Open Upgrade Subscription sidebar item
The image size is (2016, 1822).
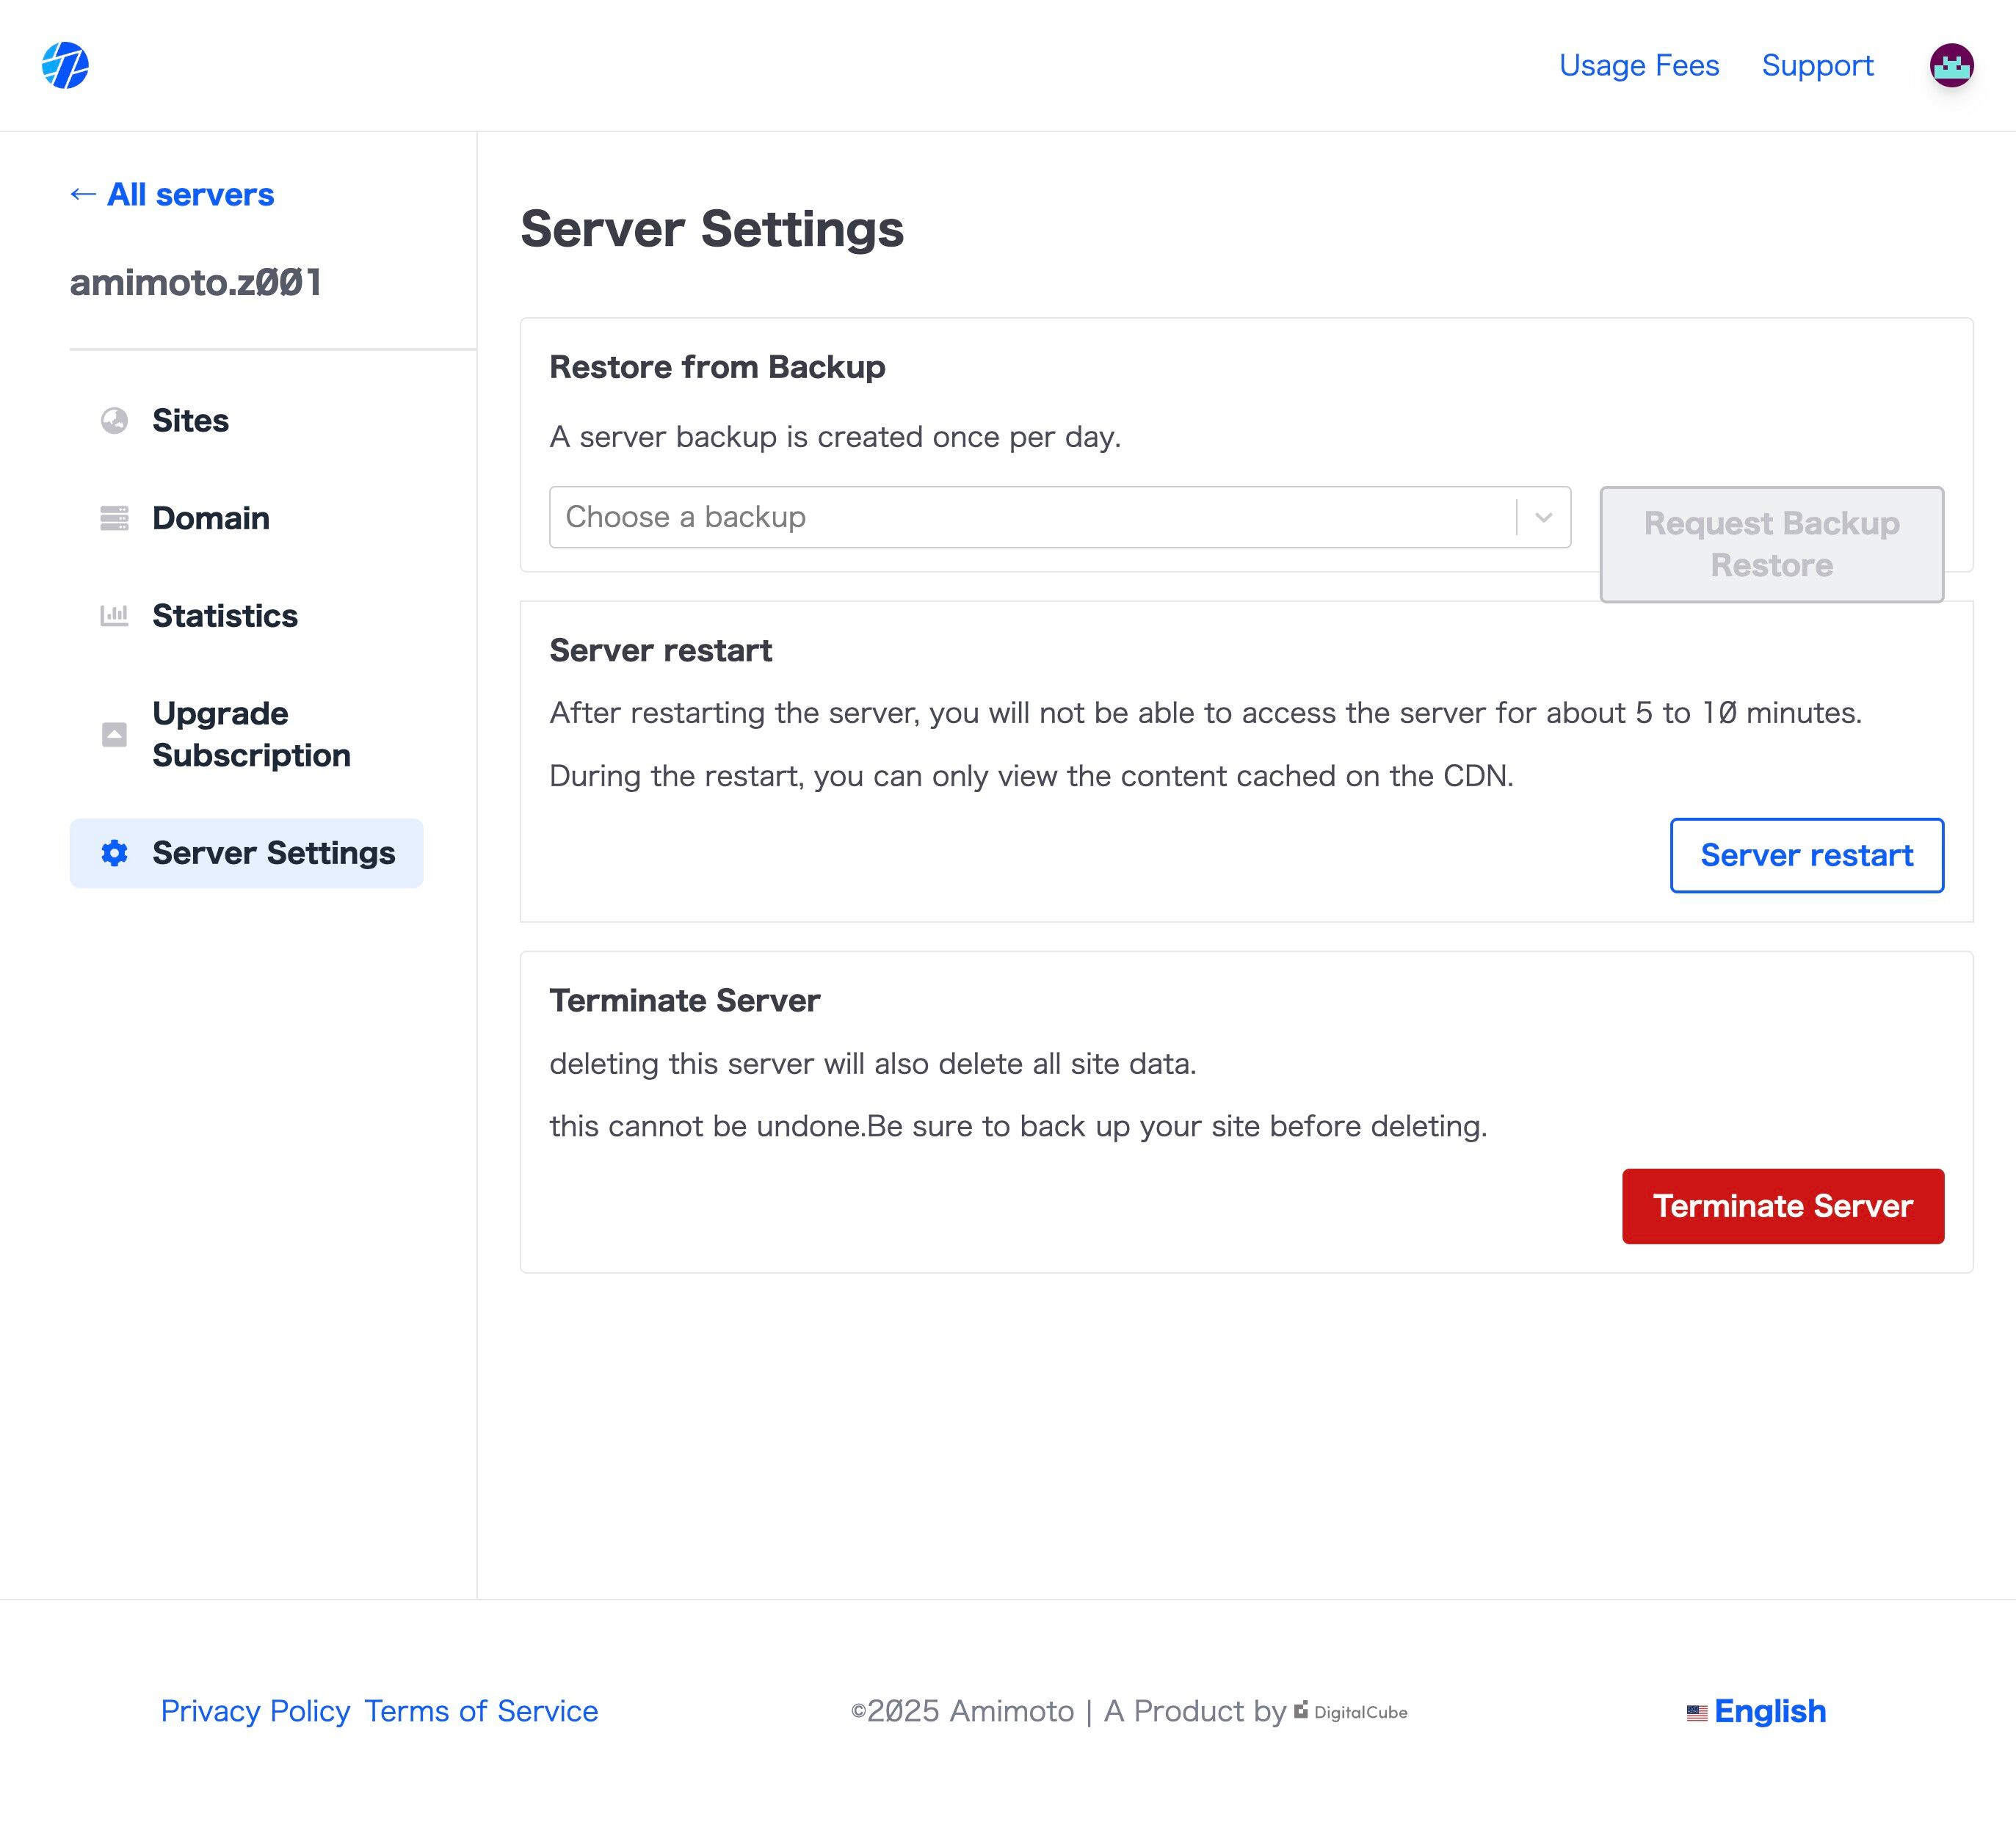tap(251, 734)
